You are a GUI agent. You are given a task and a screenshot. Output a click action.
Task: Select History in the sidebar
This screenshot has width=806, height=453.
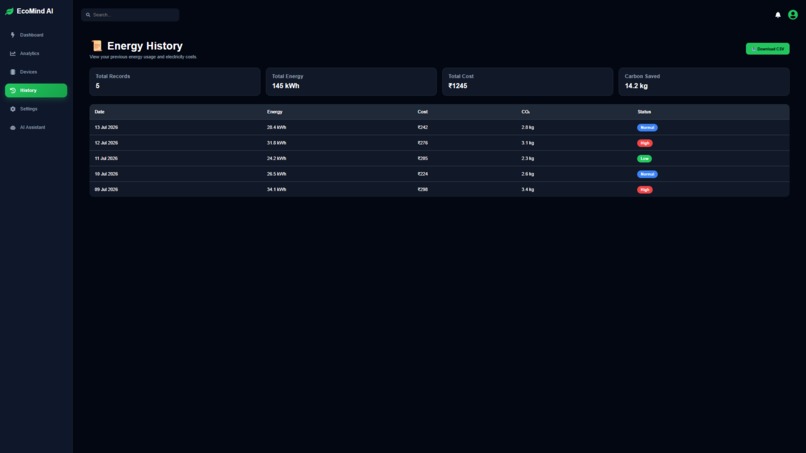[x=36, y=90]
